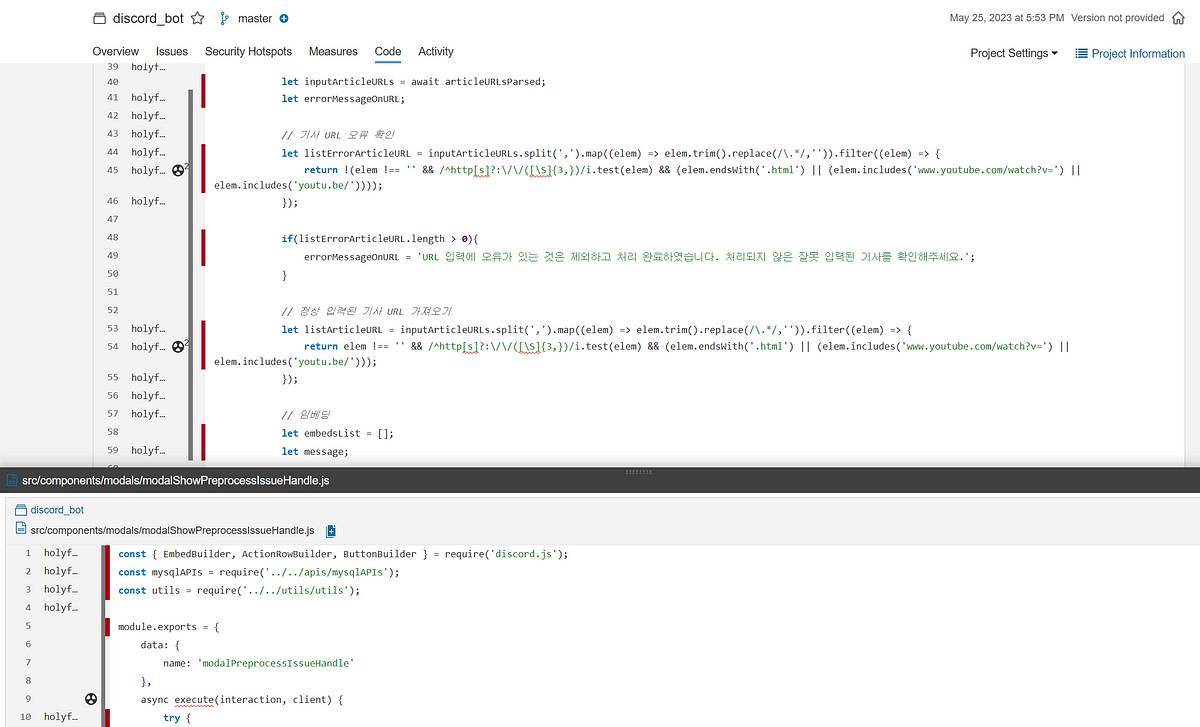The width and height of the screenshot is (1200, 727).
Task: Mark discord_bot as favorite with the star
Action: click(197, 18)
